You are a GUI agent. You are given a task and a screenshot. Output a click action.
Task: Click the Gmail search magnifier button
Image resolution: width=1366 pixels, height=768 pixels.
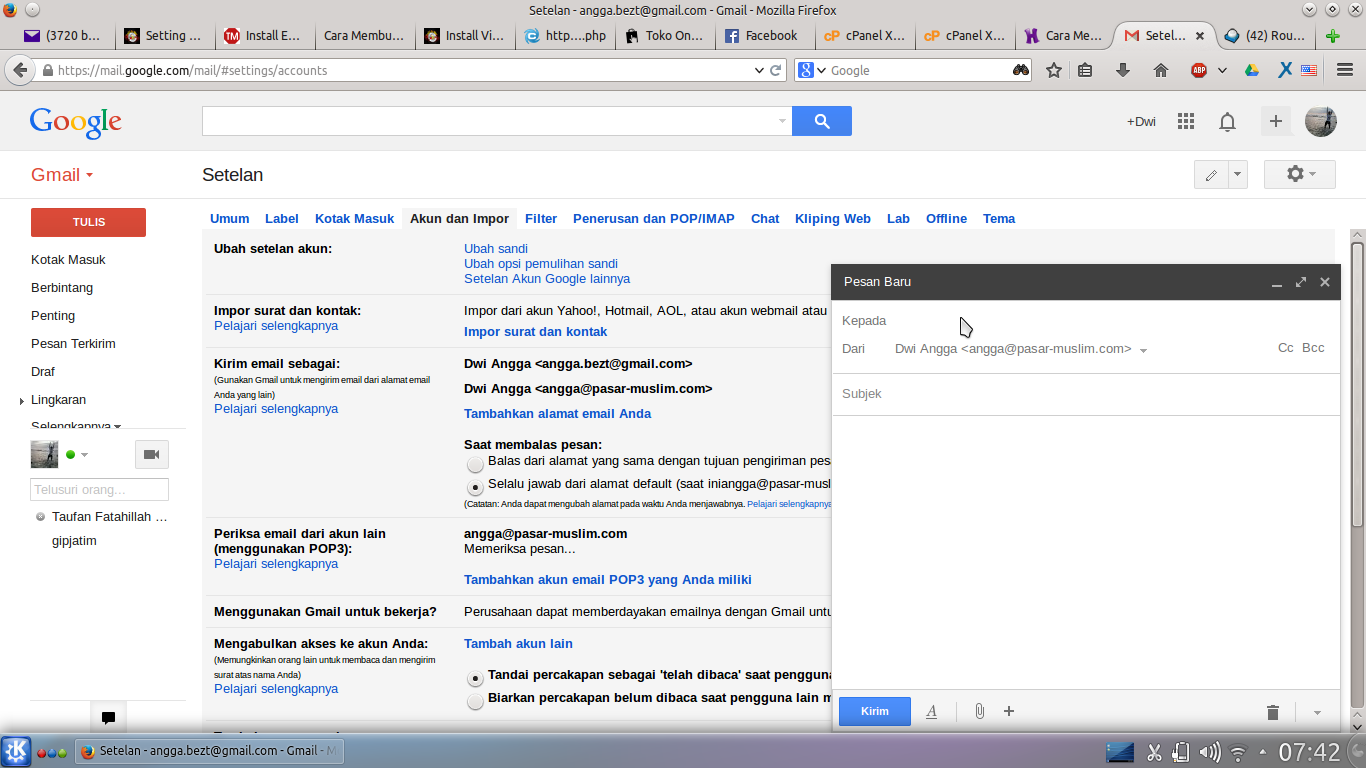coord(822,121)
